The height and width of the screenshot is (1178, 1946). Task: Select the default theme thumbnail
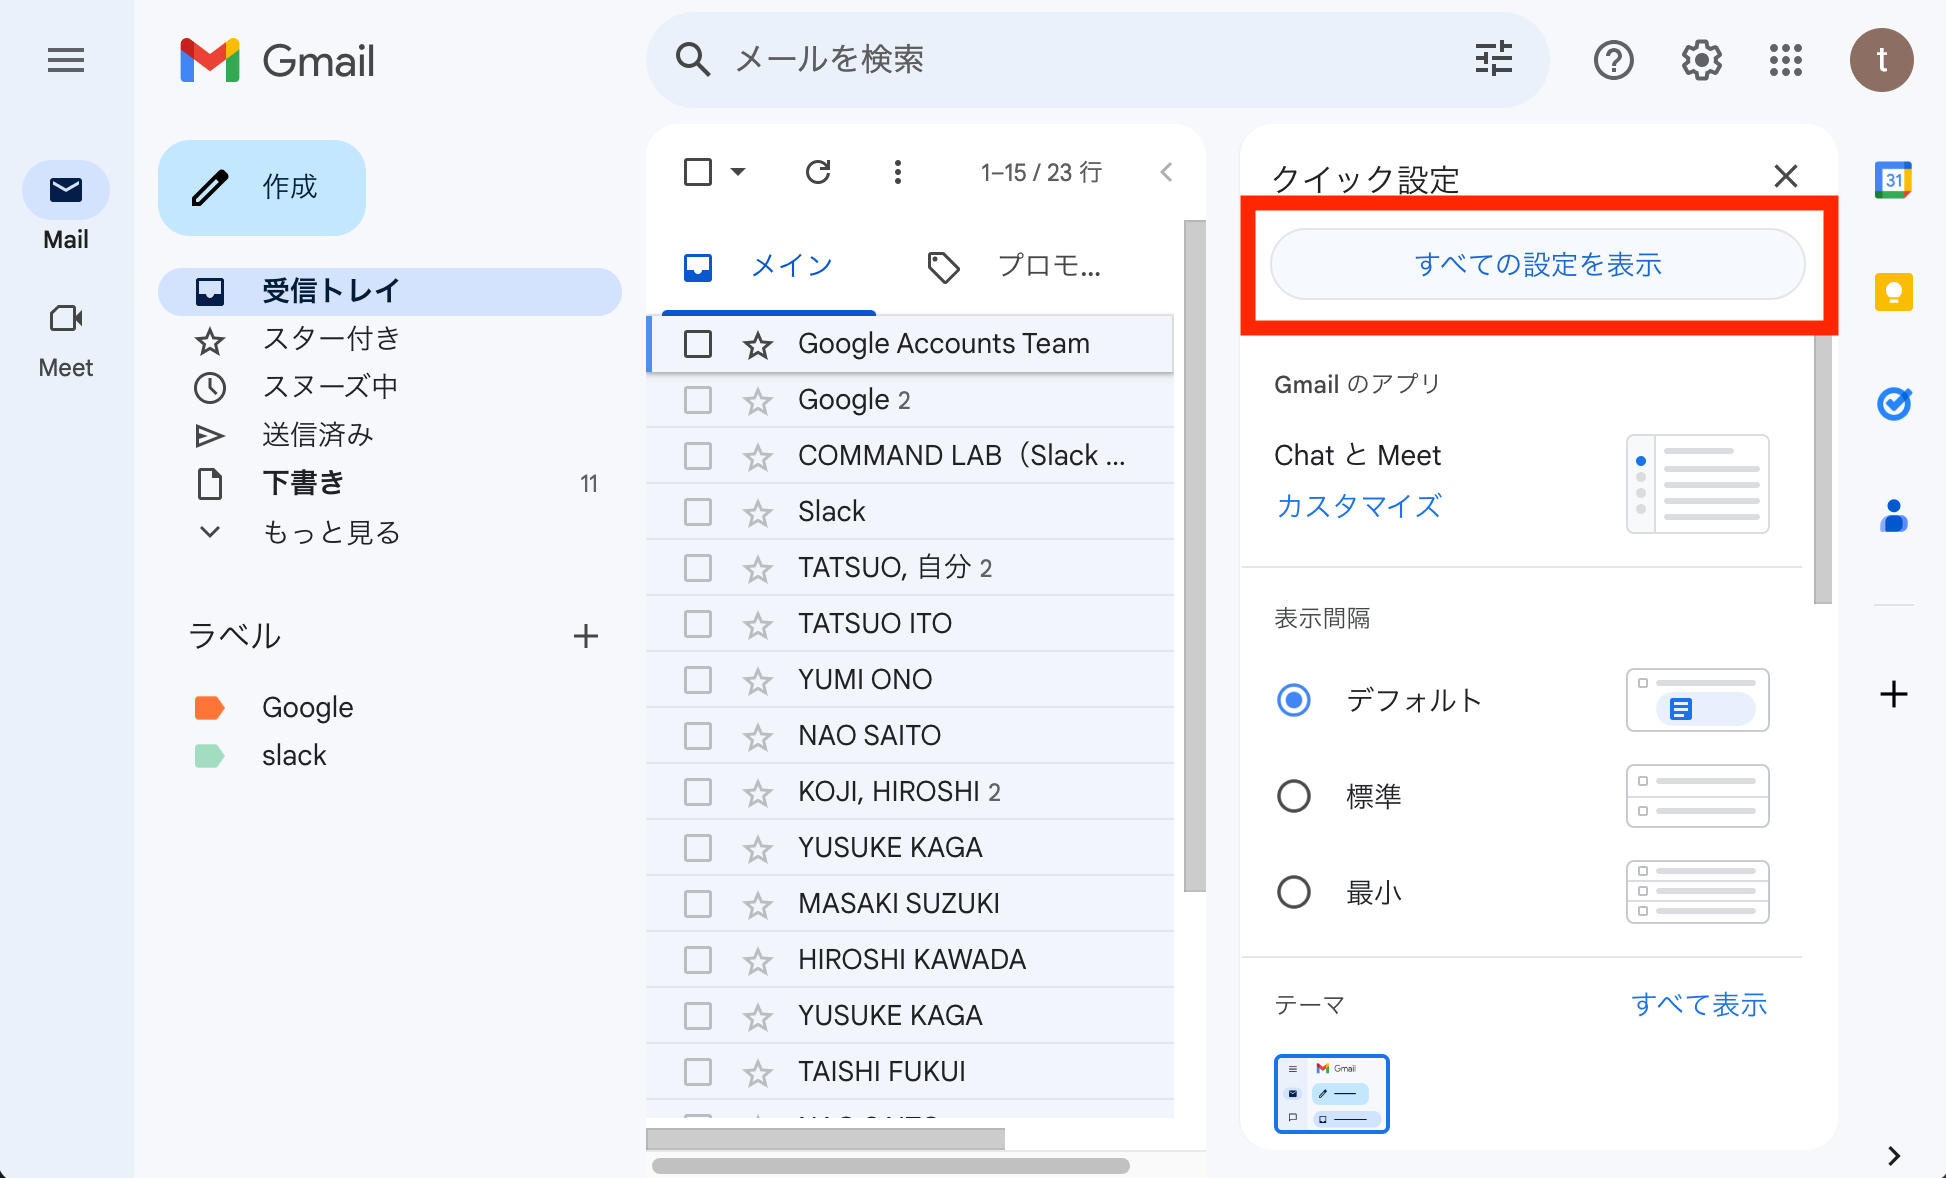pyautogui.click(x=1332, y=1094)
